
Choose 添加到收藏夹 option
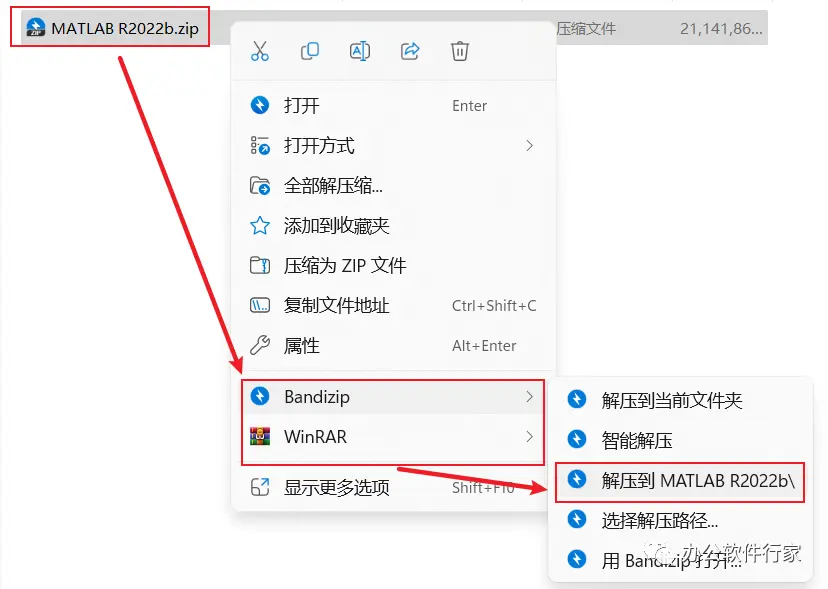(393, 226)
